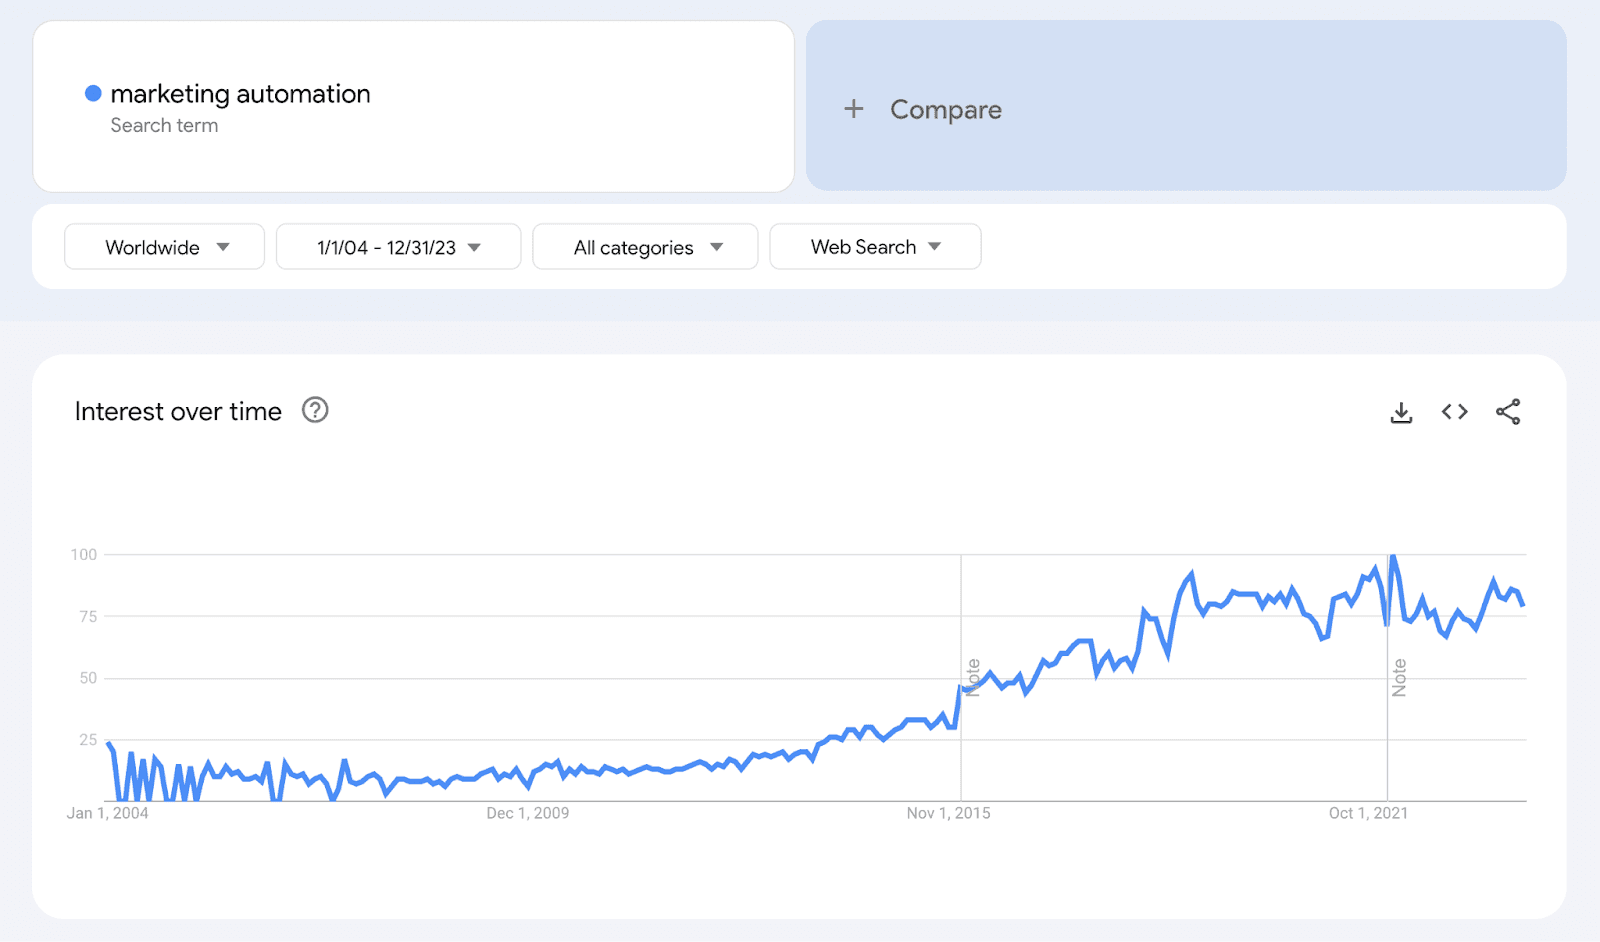Click the Interest over time heading
The image size is (1600, 942).
[x=177, y=411]
